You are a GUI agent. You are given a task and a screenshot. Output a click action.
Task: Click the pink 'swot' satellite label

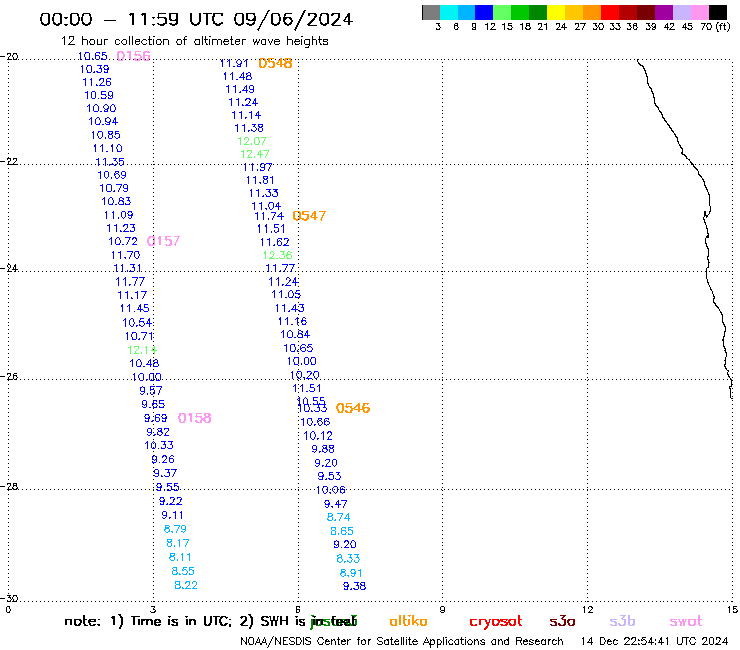[686, 621]
